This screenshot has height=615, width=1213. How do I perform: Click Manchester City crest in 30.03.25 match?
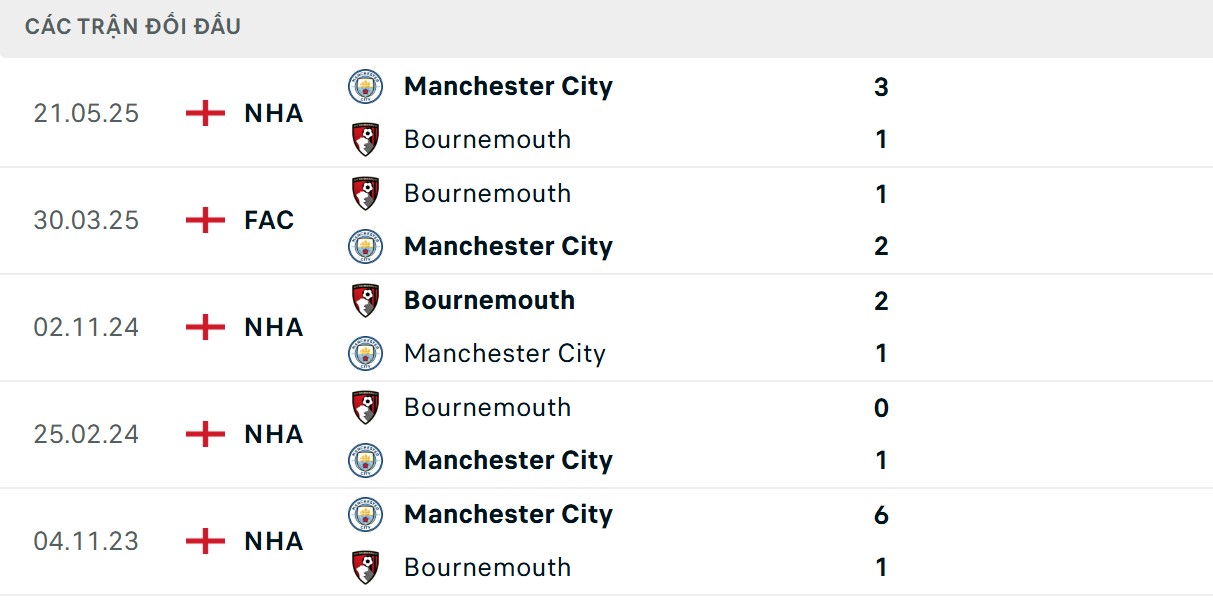tap(365, 246)
